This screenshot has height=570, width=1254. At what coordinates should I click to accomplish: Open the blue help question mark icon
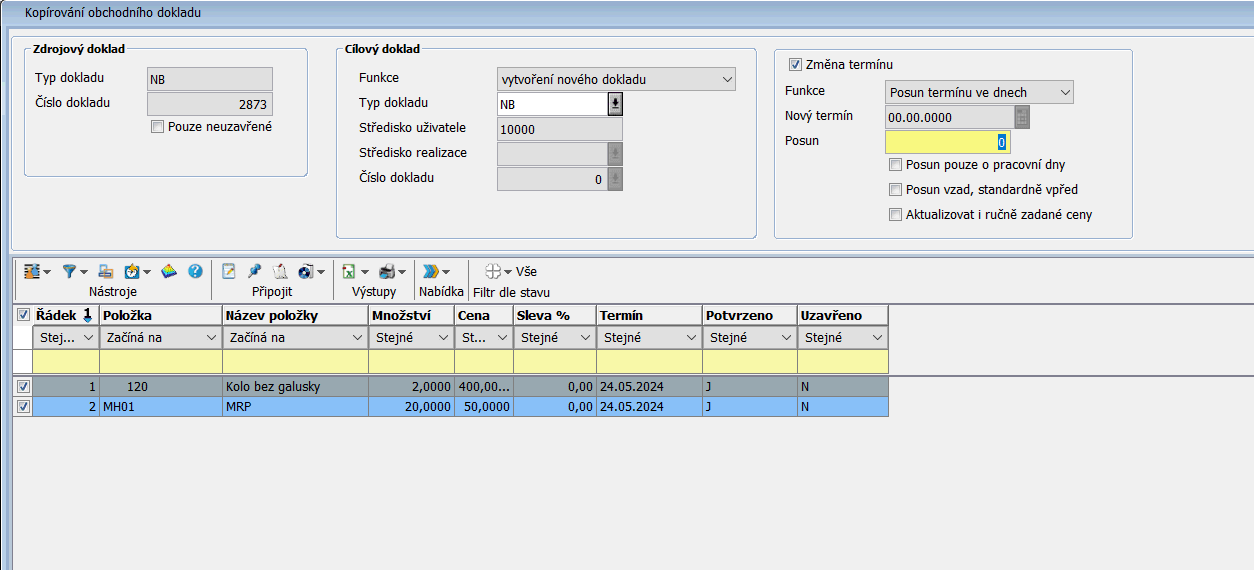(195, 271)
